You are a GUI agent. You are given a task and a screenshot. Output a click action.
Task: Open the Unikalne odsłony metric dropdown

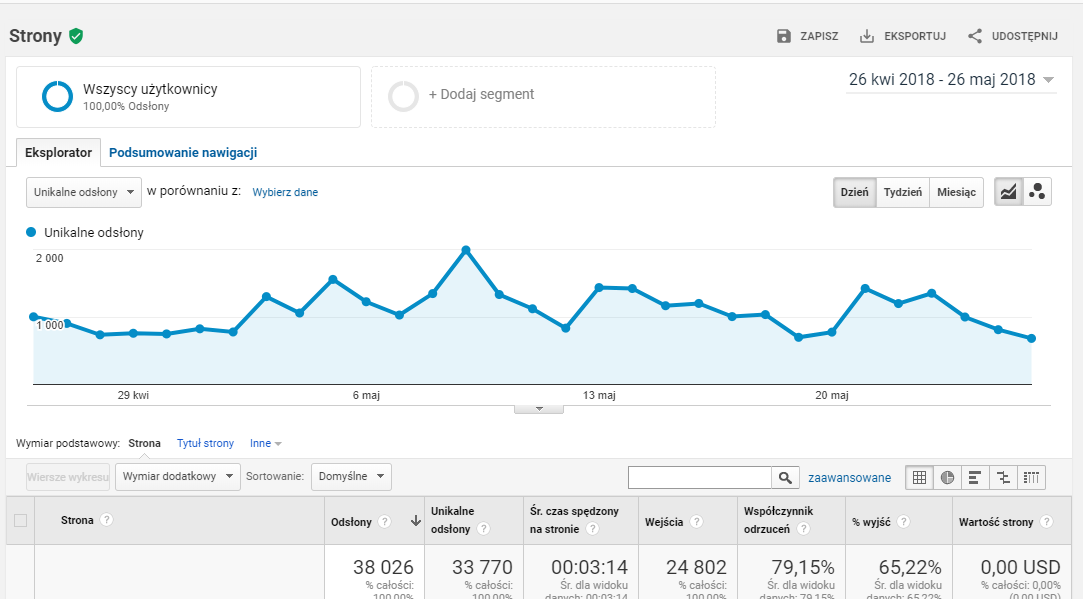(x=84, y=192)
